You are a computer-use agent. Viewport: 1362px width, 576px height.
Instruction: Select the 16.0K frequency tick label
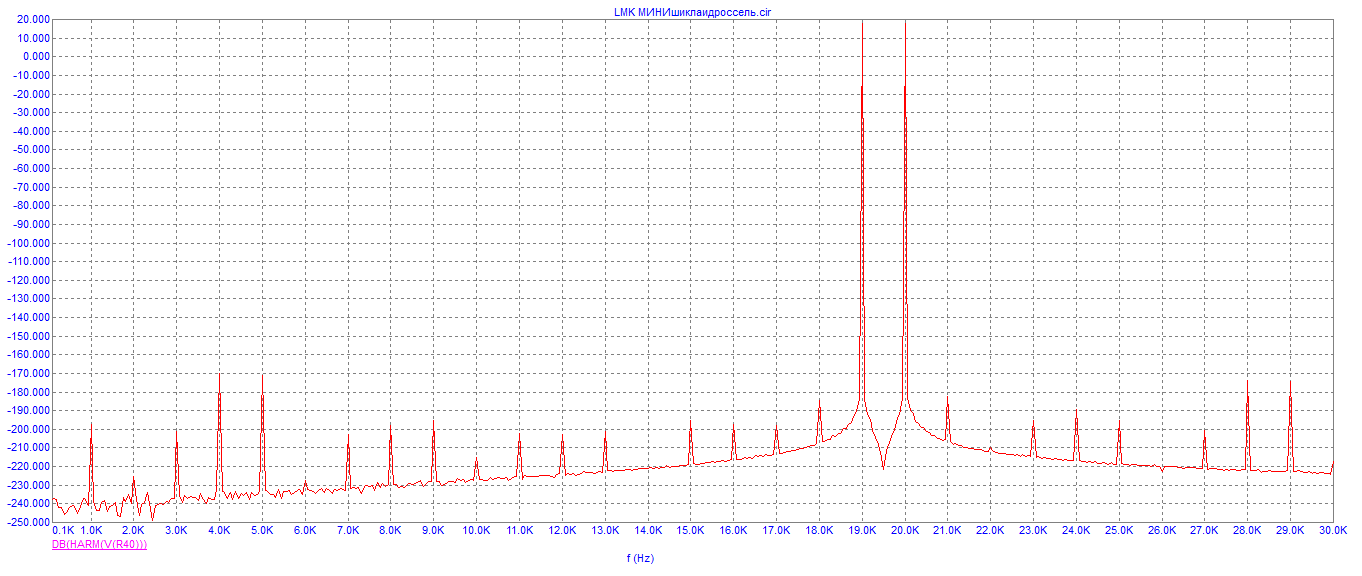tap(733, 530)
